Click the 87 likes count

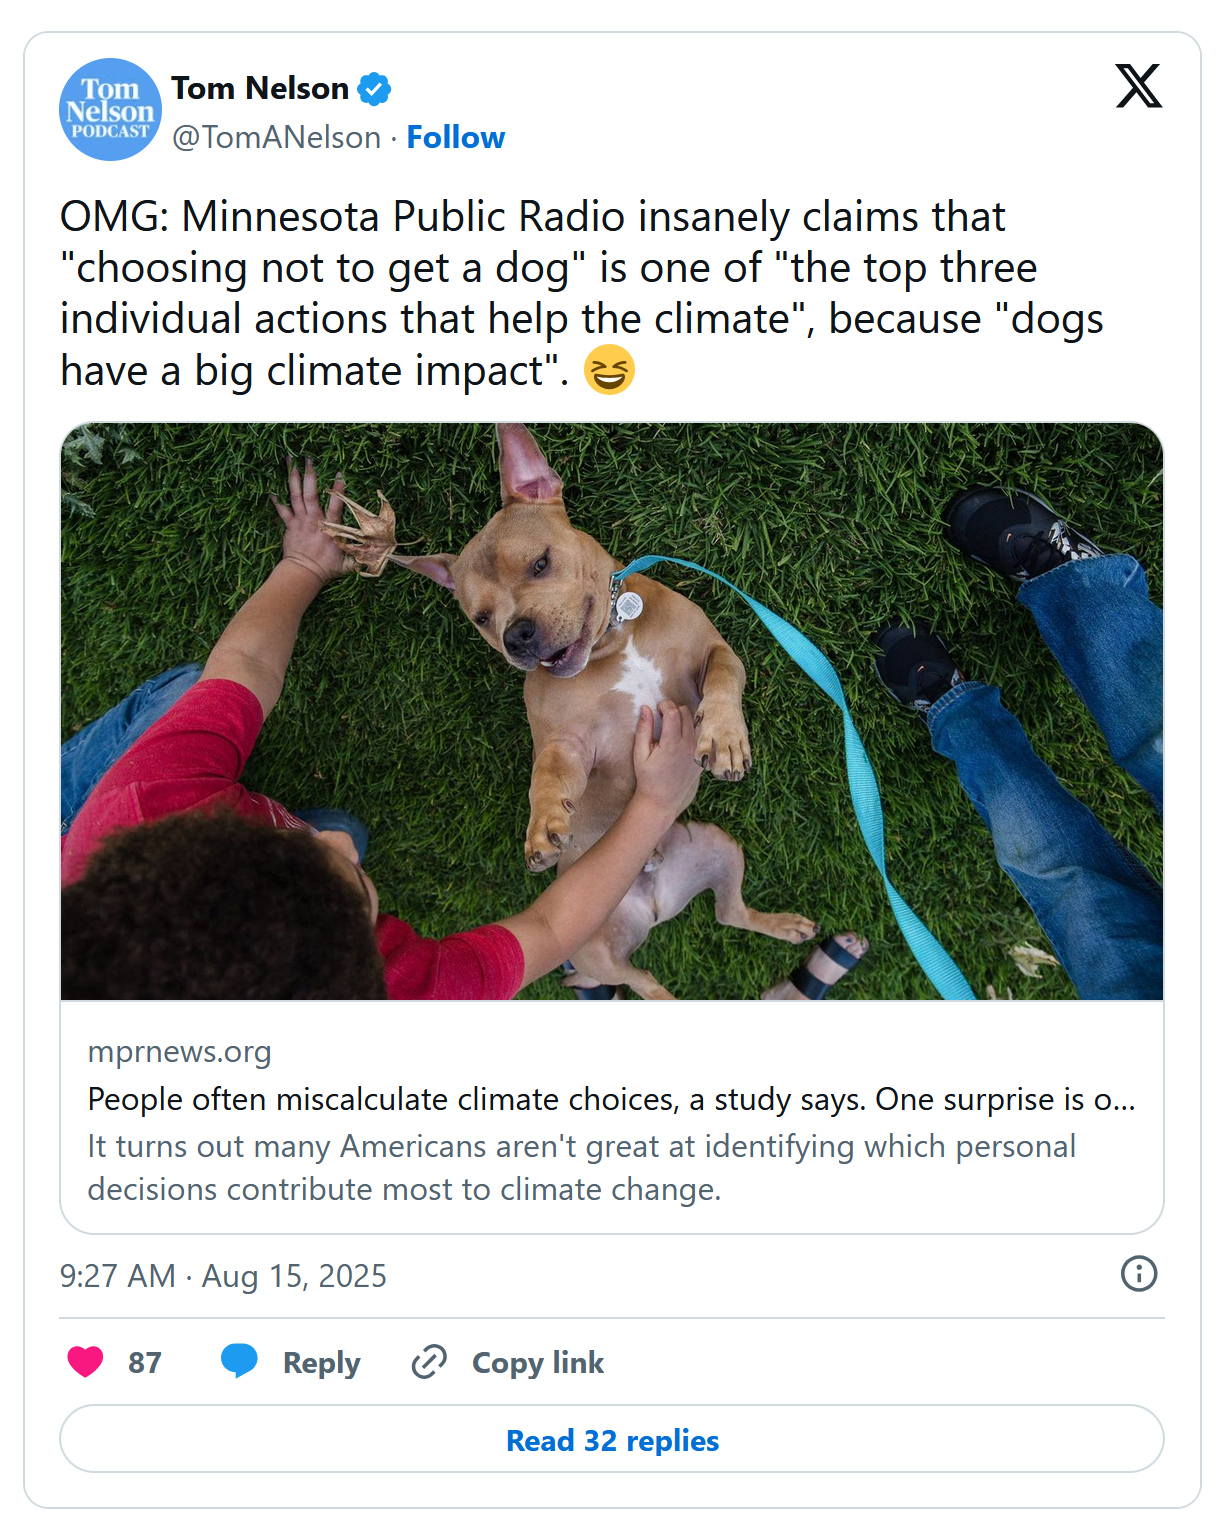tap(144, 1363)
